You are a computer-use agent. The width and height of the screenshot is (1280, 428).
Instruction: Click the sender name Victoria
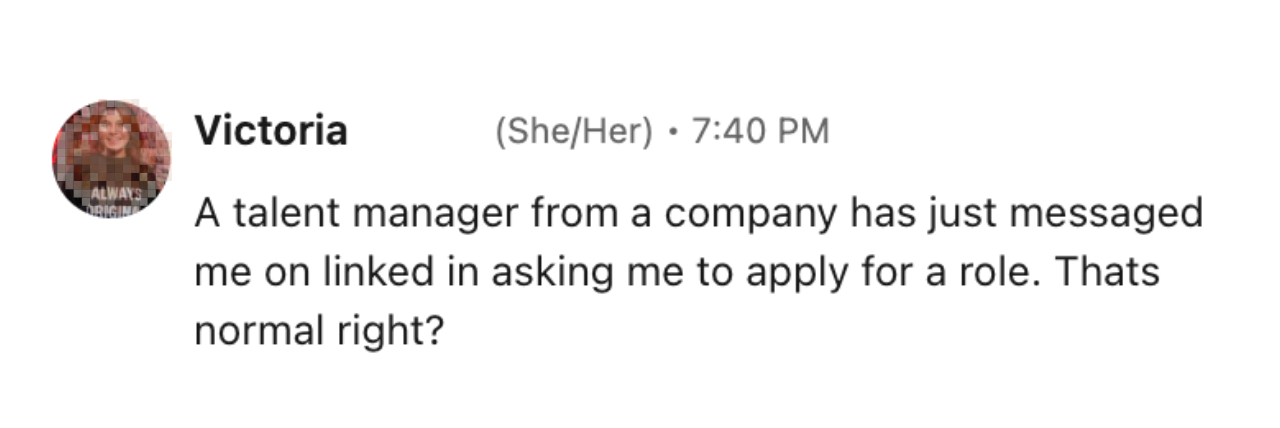pos(271,131)
